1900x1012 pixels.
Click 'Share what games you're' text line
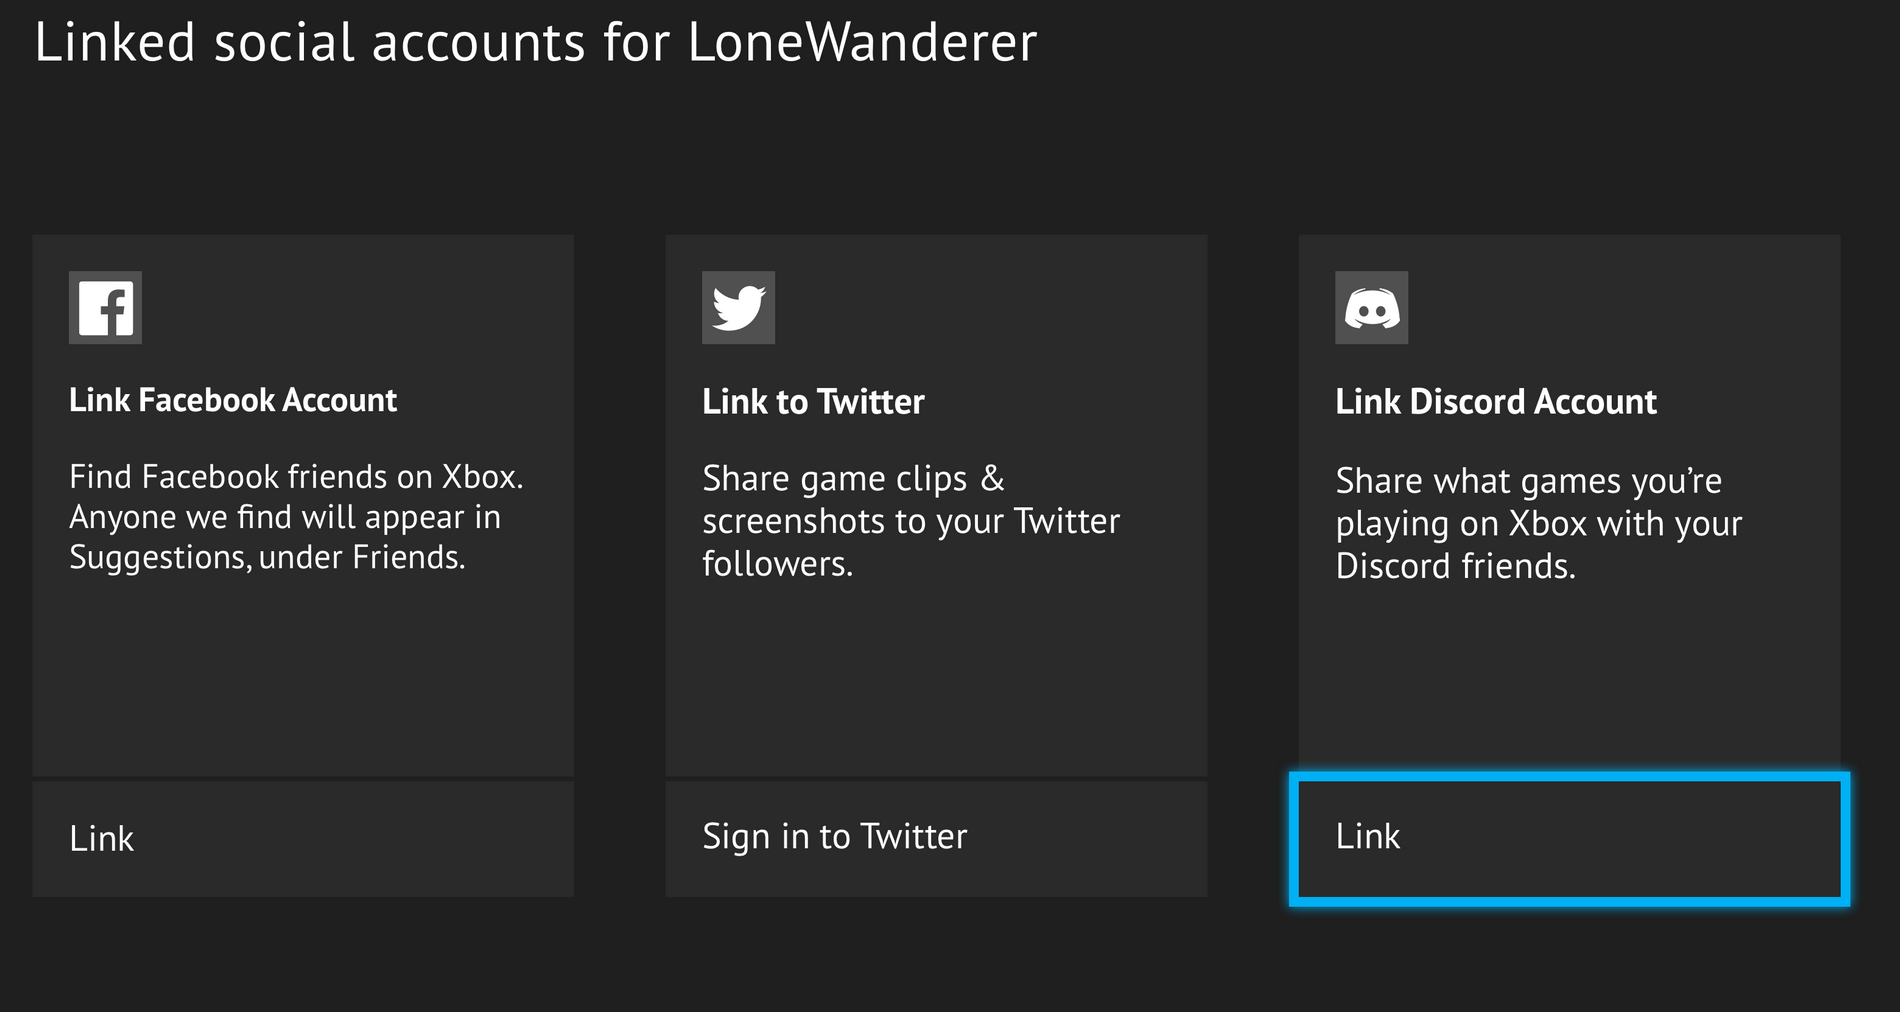(x=1528, y=481)
